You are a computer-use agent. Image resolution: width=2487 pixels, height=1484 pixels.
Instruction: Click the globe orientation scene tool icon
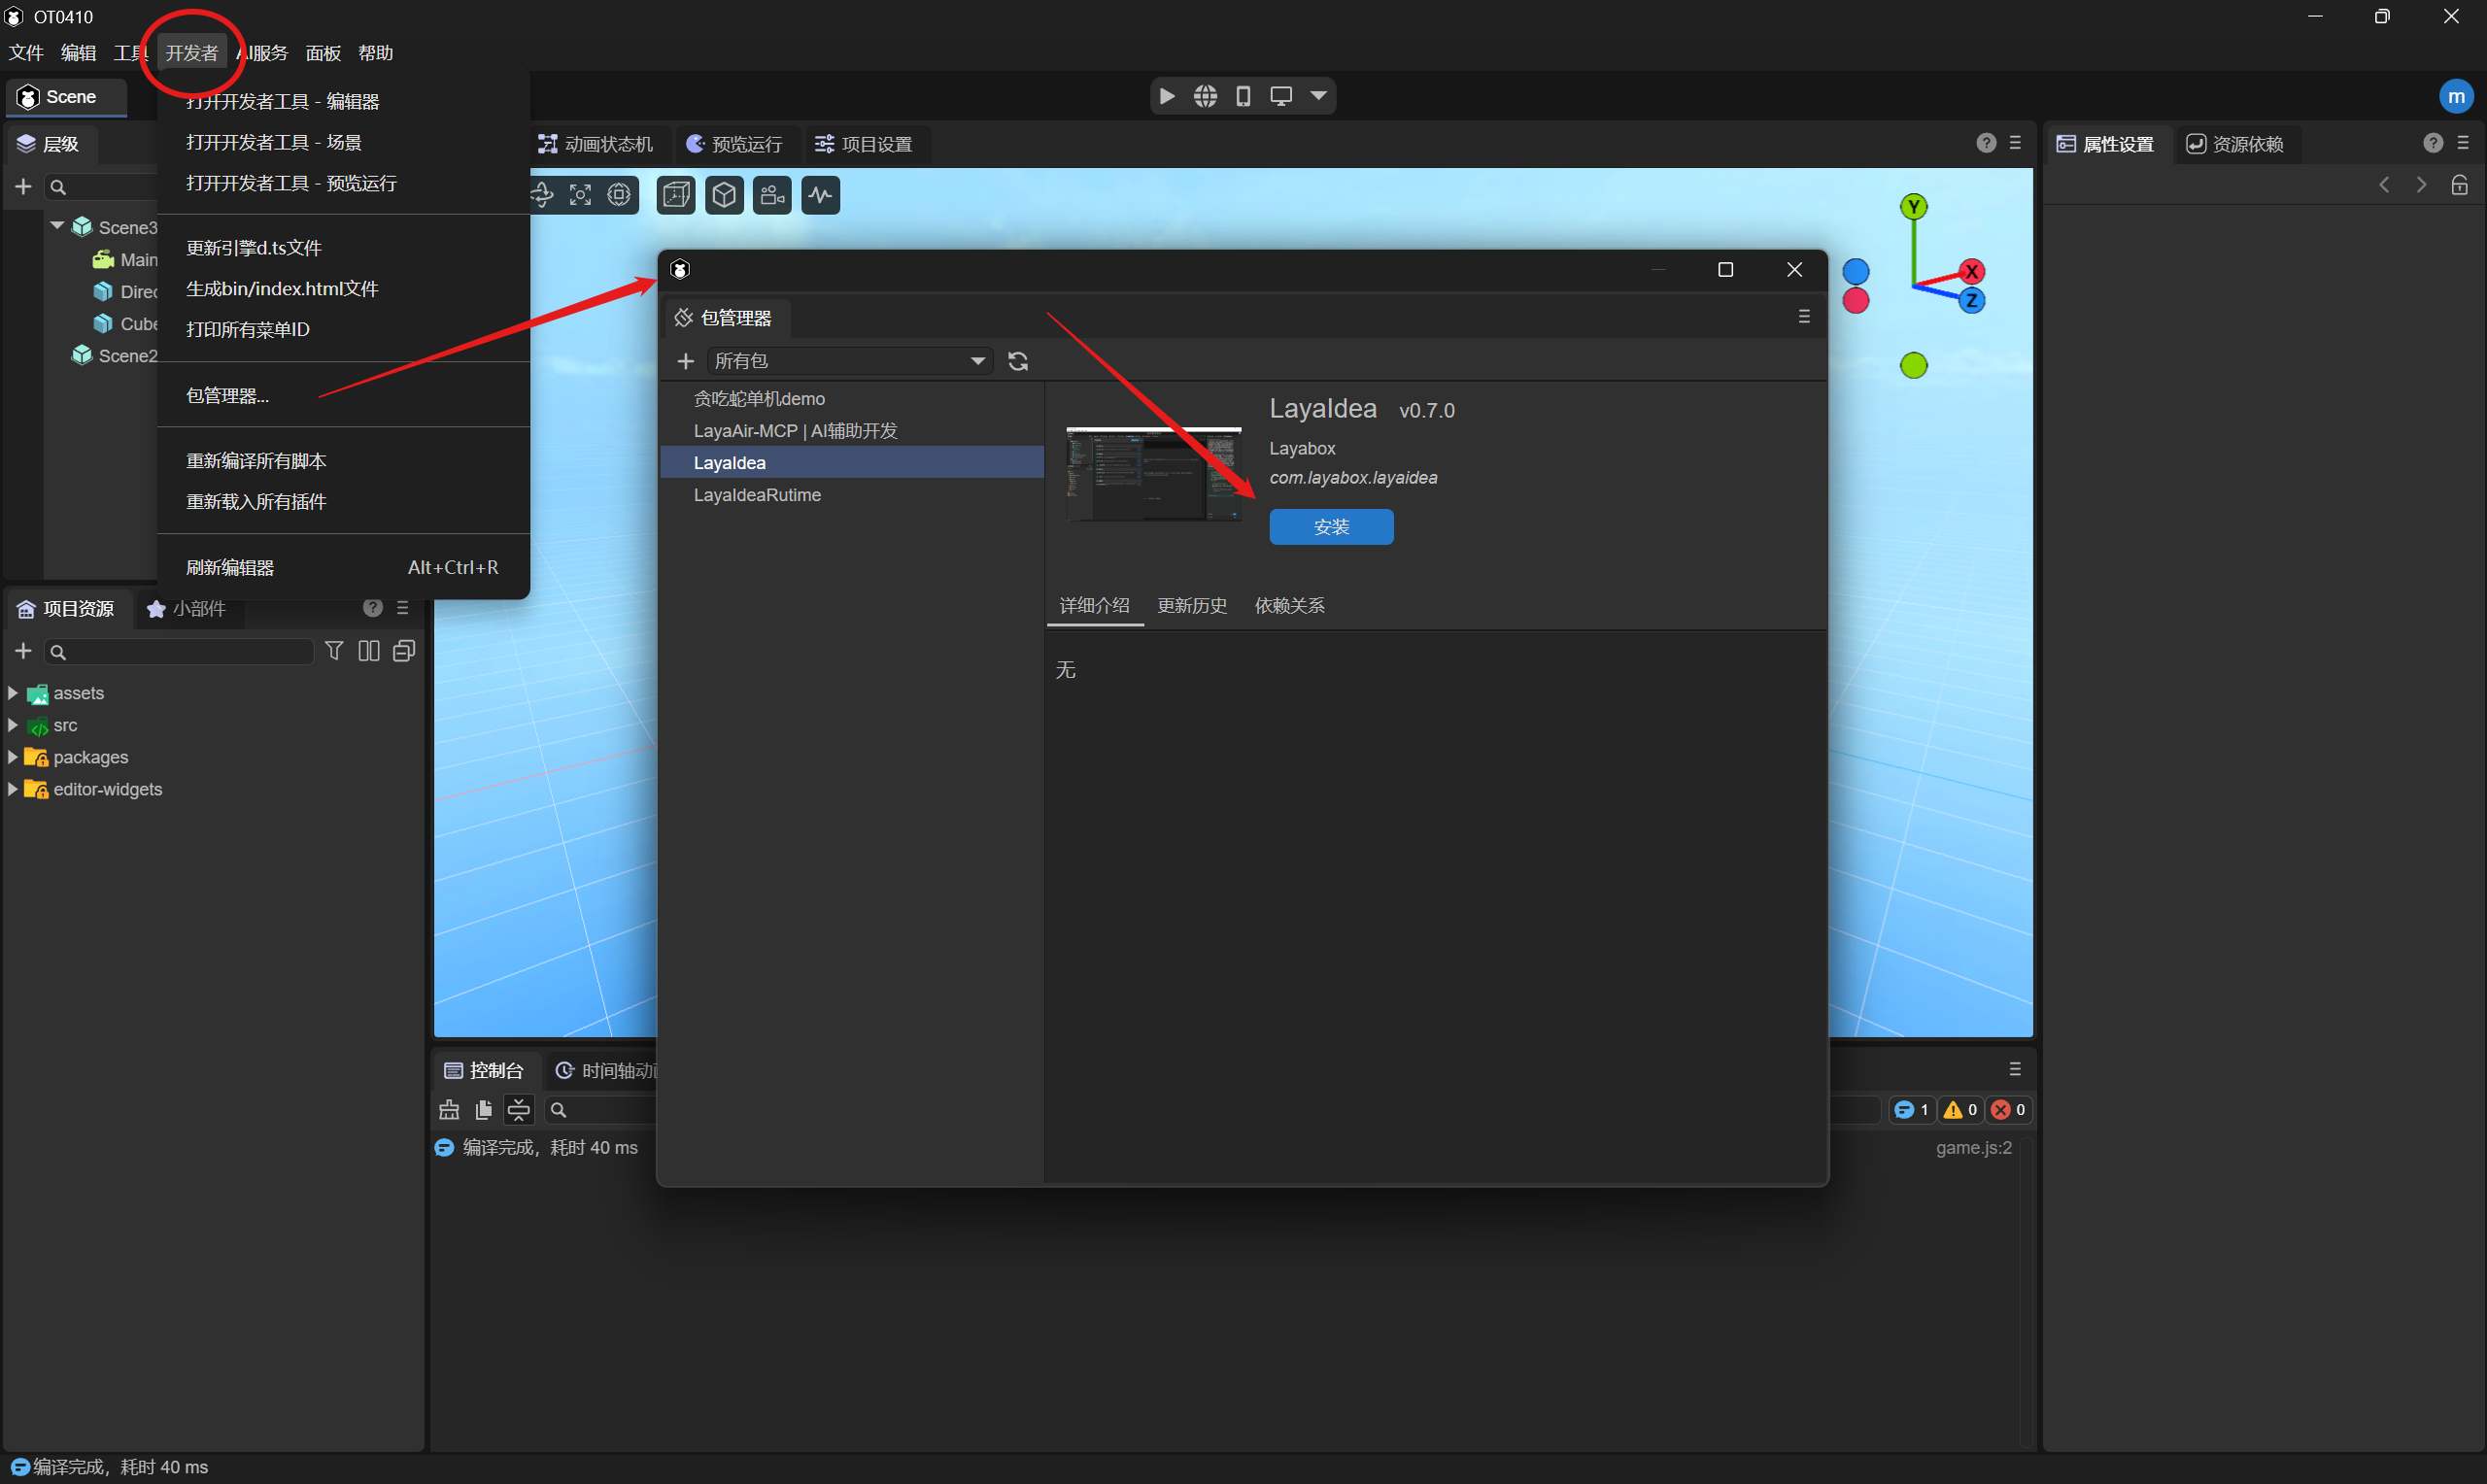click(619, 195)
